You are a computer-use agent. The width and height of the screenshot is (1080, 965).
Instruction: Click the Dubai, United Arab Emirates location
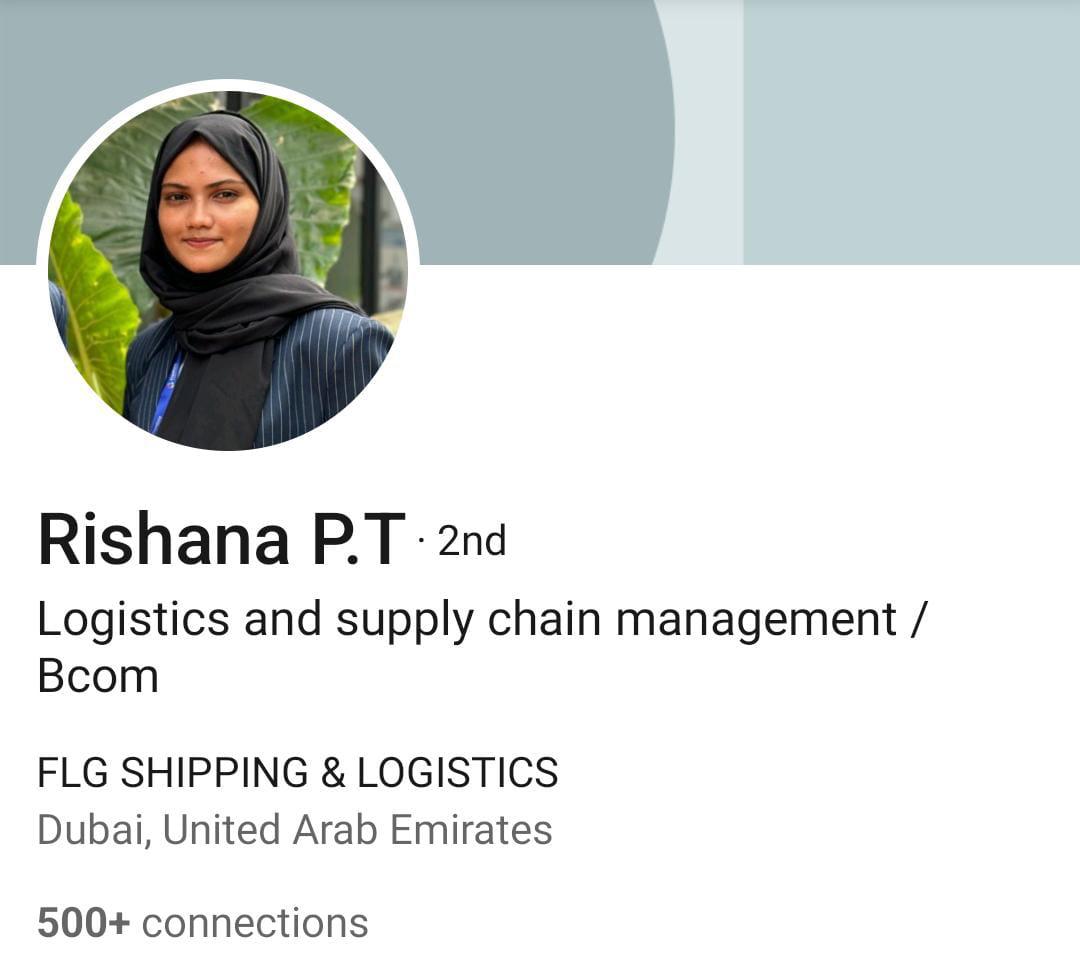click(x=295, y=830)
